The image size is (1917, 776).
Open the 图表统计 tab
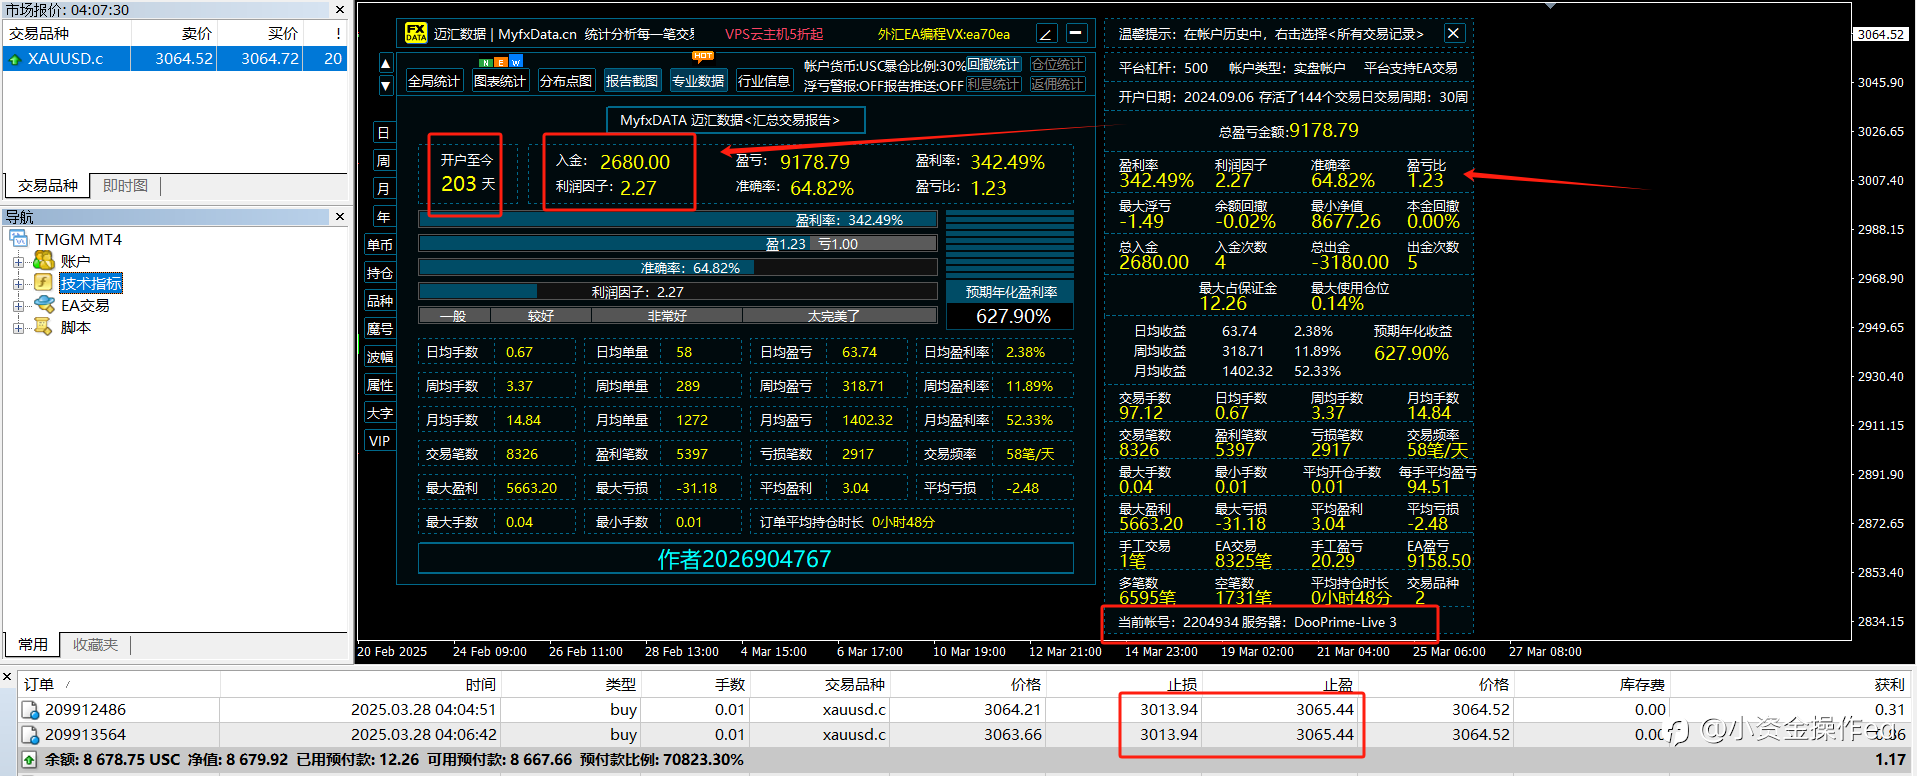pyautogui.click(x=500, y=81)
